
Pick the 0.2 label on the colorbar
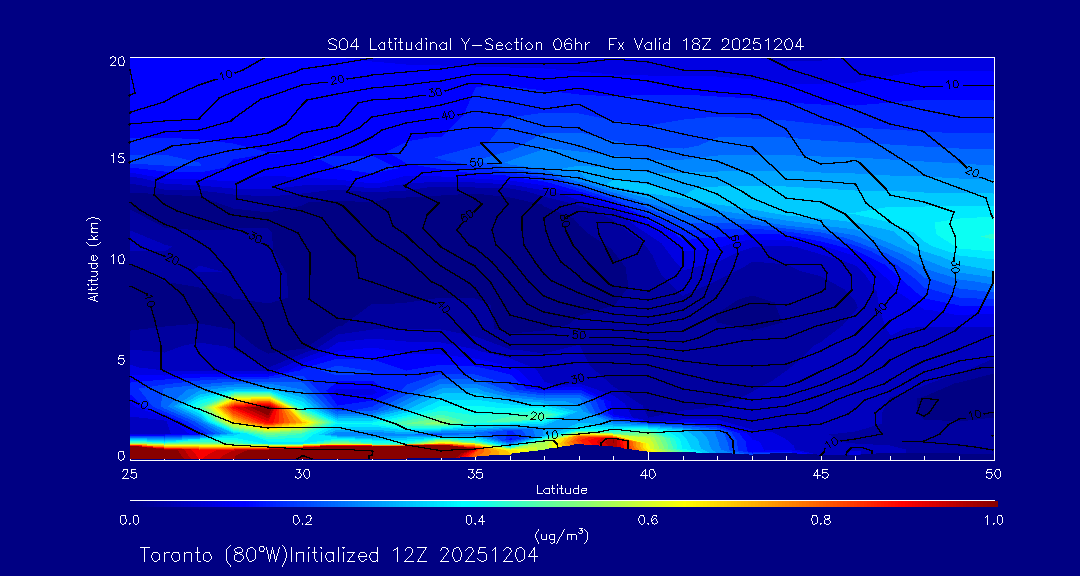[302, 520]
